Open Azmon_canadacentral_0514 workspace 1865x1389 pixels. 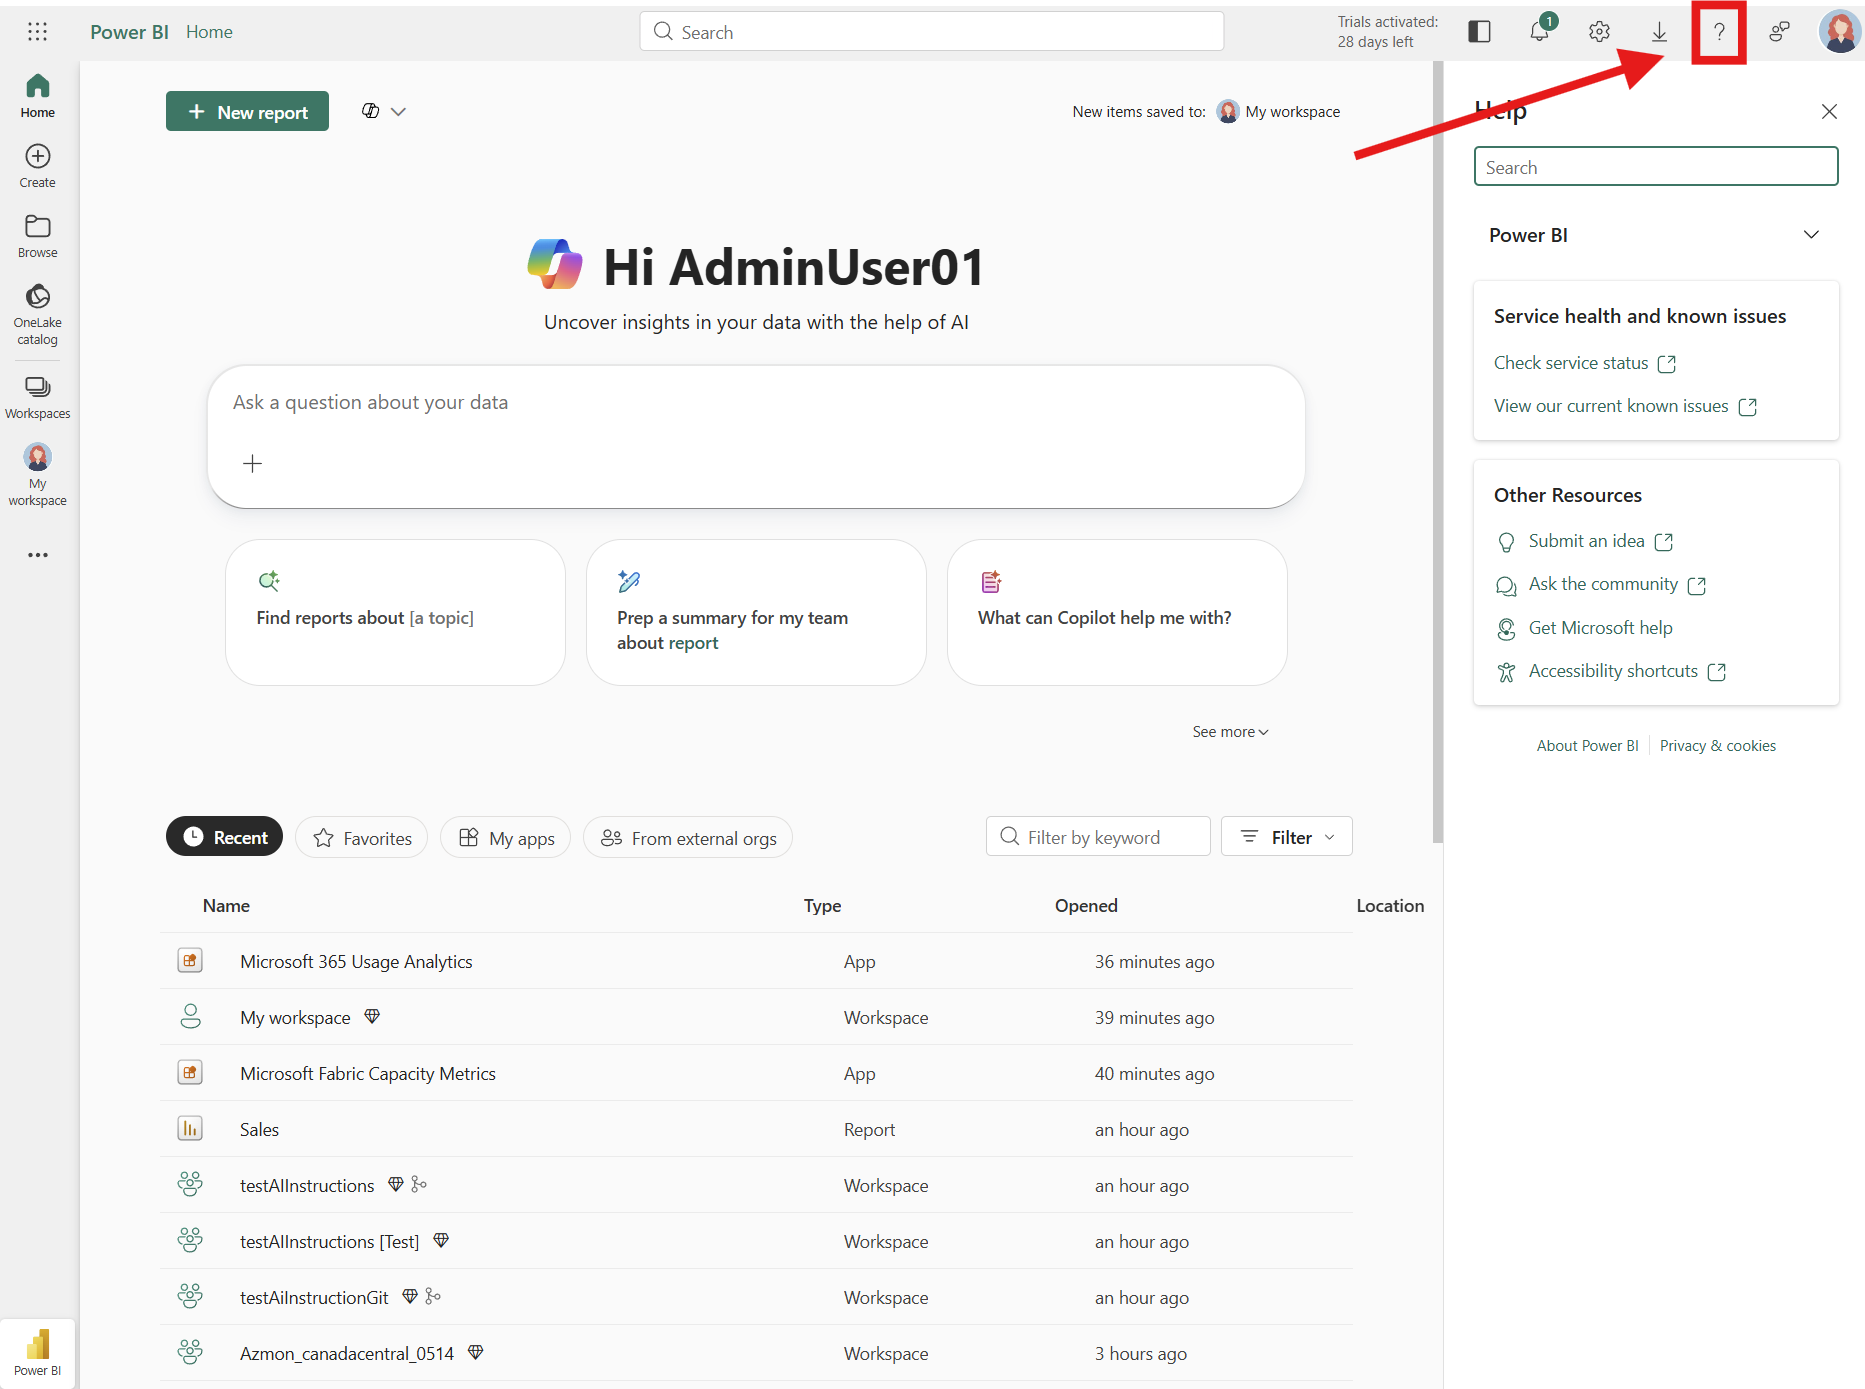[x=346, y=1354]
